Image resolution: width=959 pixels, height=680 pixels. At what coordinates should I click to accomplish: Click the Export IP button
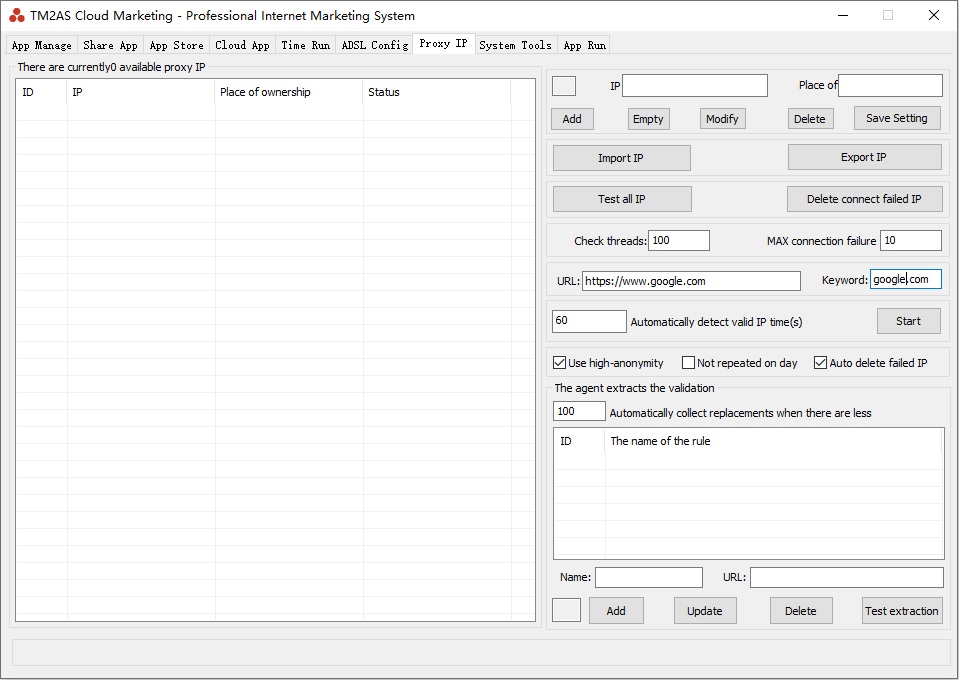[x=864, y=158]
